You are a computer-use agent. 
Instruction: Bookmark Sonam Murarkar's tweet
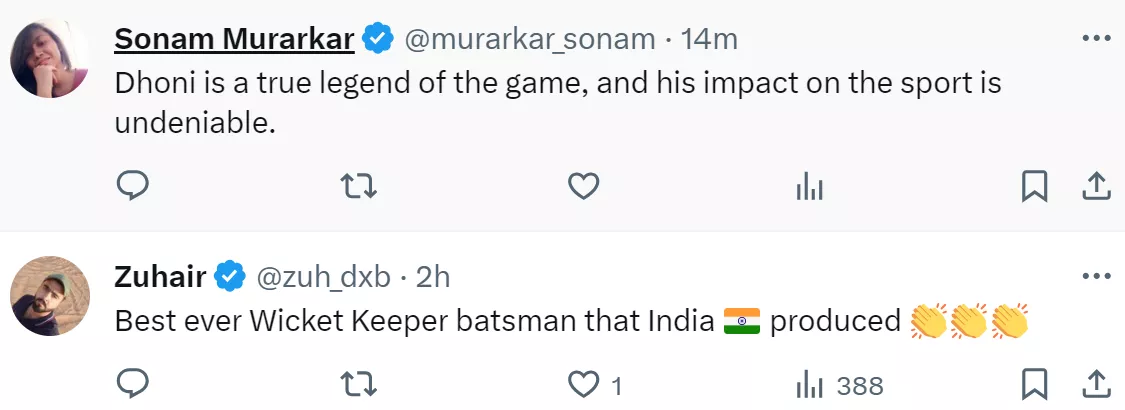(x=1034, y=185)
